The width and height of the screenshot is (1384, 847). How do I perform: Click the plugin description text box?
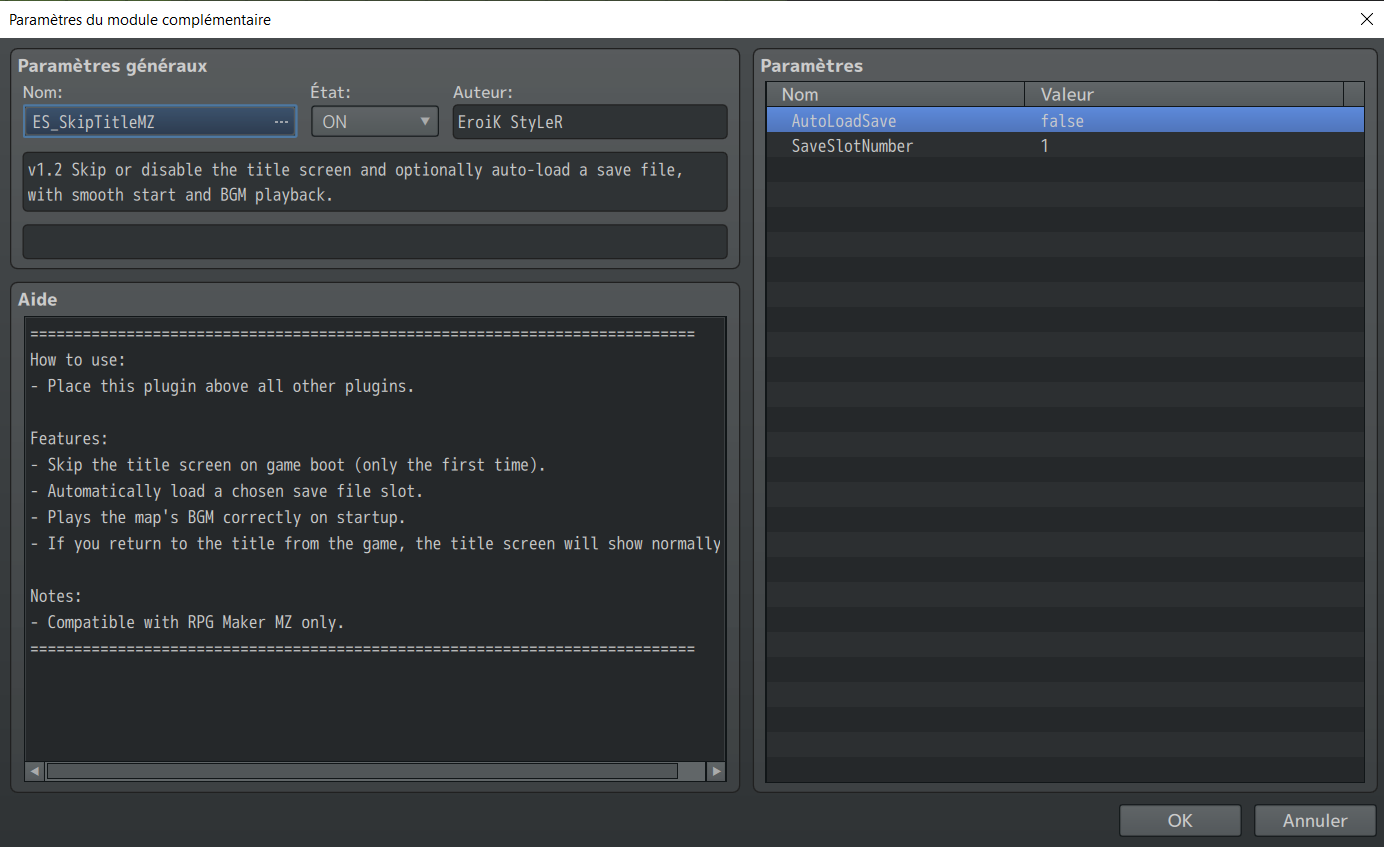click(x=375, y=182)
